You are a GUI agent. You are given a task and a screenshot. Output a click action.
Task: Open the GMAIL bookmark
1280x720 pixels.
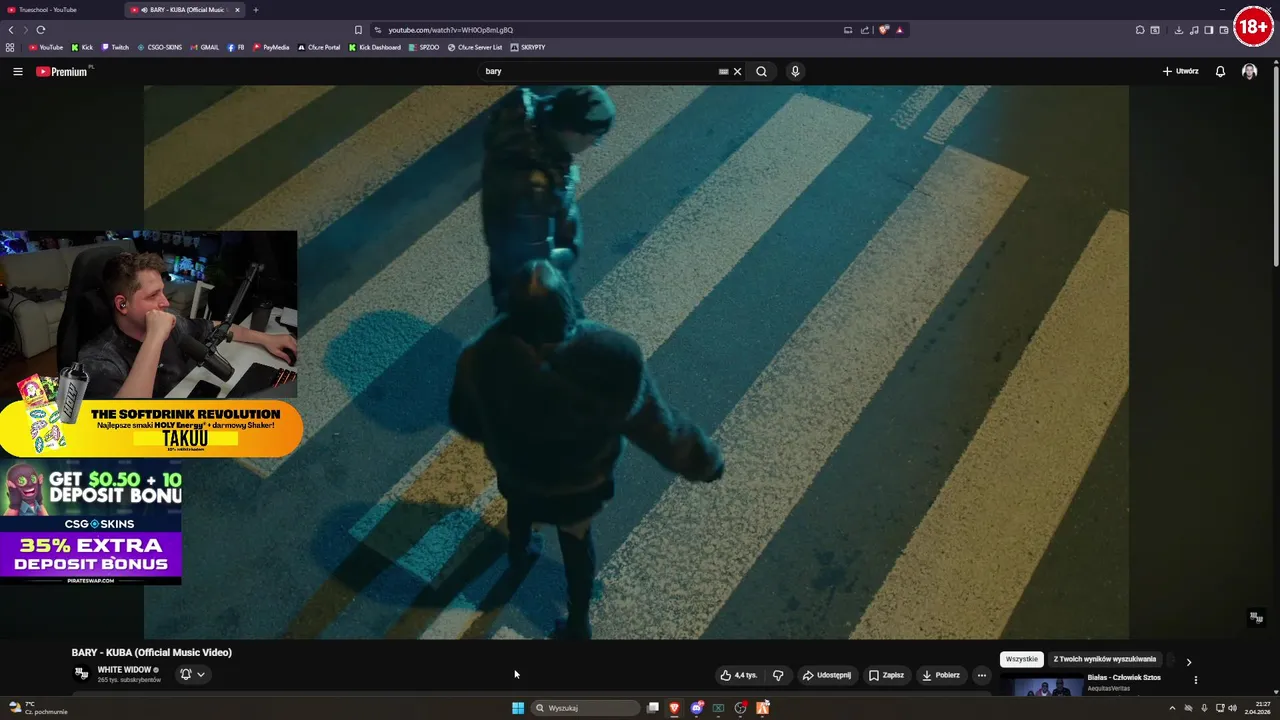tap(204, 47)
